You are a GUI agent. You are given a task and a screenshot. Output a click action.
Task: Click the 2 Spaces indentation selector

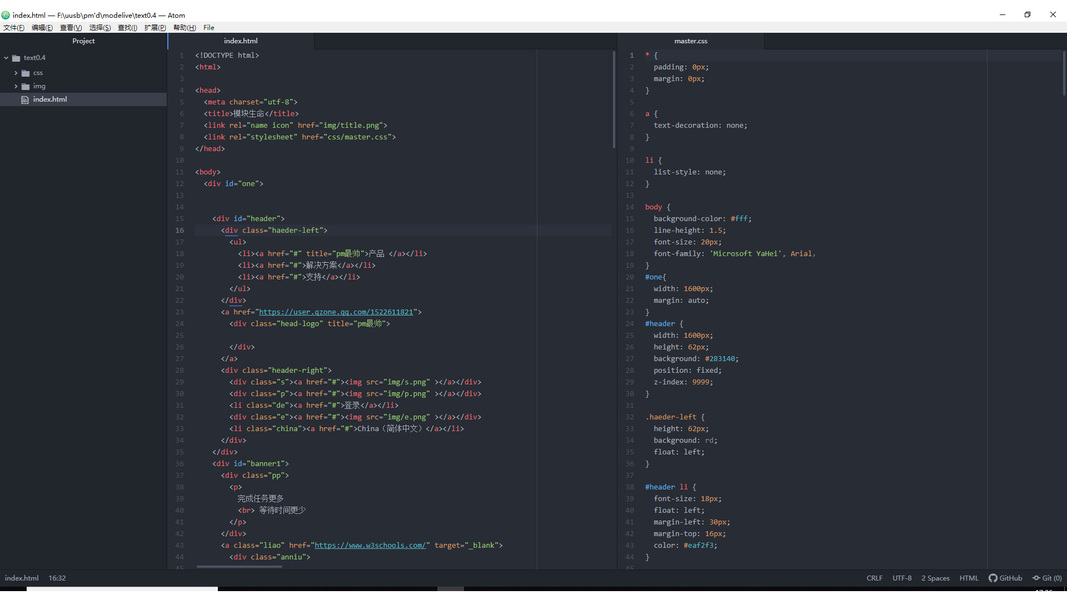click(935, 578)
